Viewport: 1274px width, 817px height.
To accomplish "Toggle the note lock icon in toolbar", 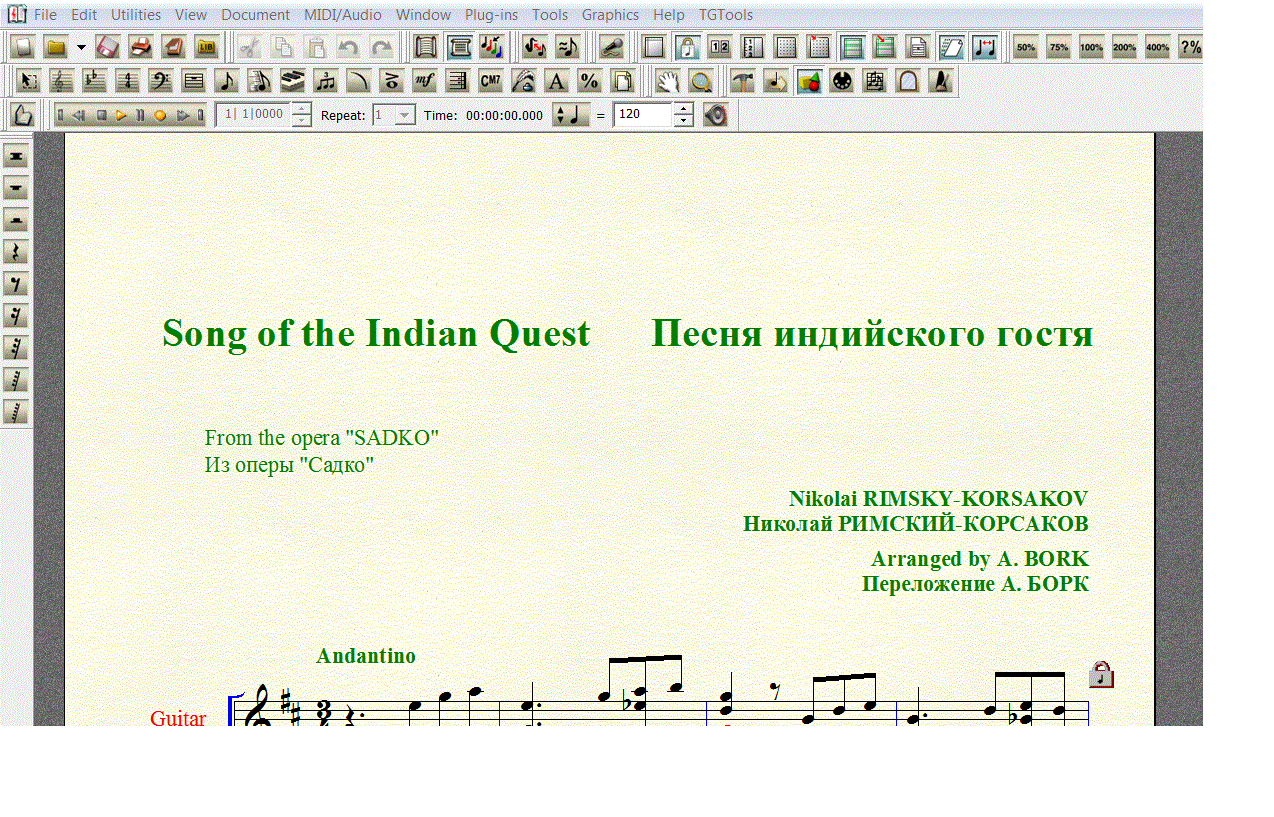I will pos(686,47).
